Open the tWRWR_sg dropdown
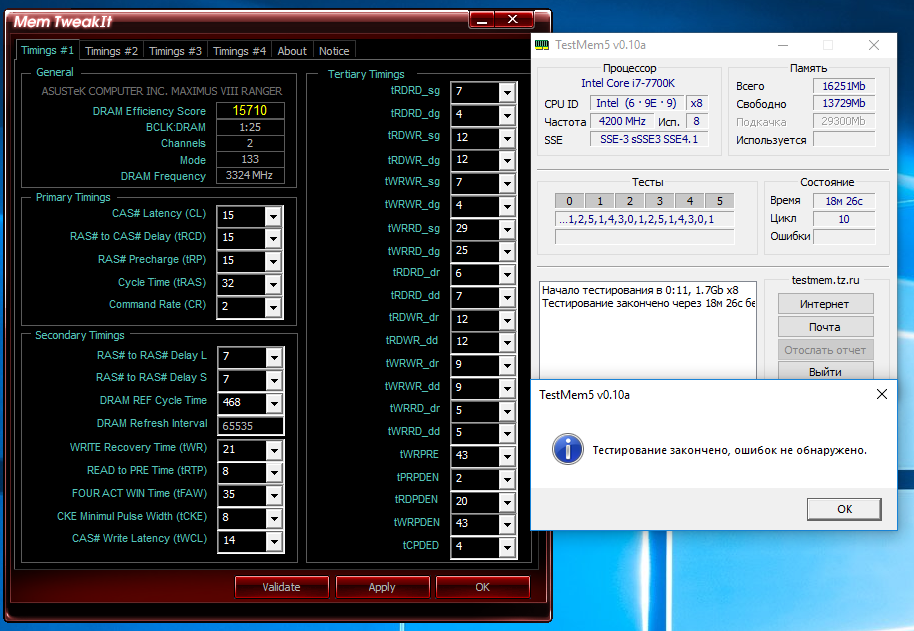Image resolution: width=914 pixels, height=631 pixels. [507, 183]
